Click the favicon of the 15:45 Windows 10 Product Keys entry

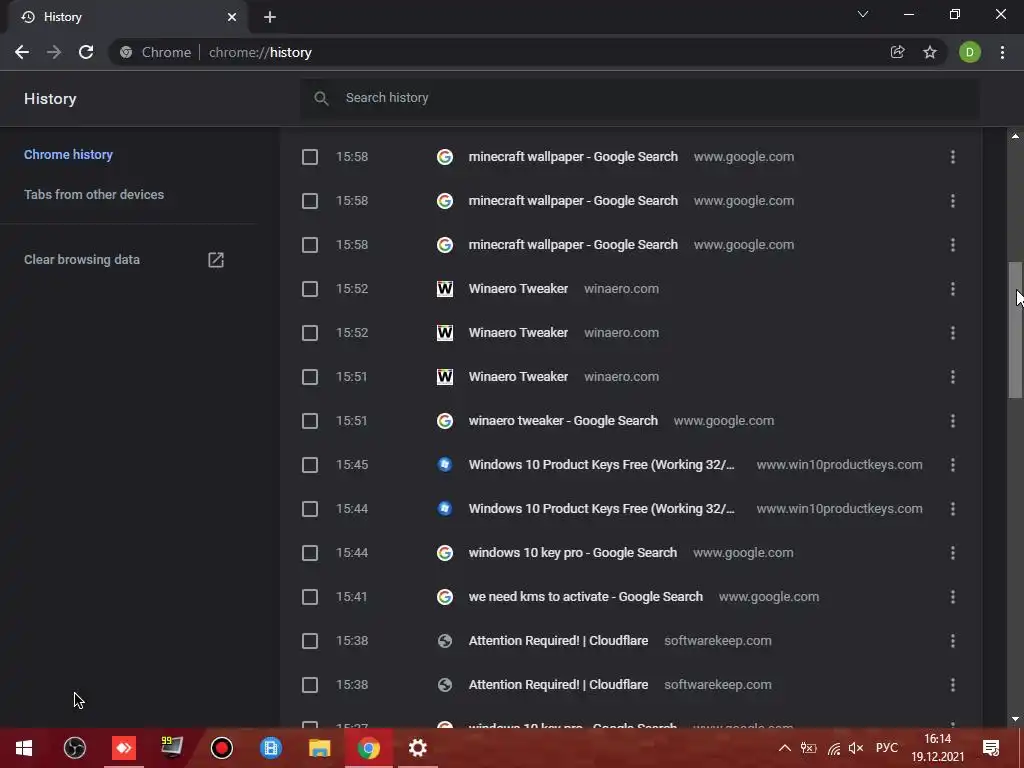pyautogui.click(x=445, y=465)
